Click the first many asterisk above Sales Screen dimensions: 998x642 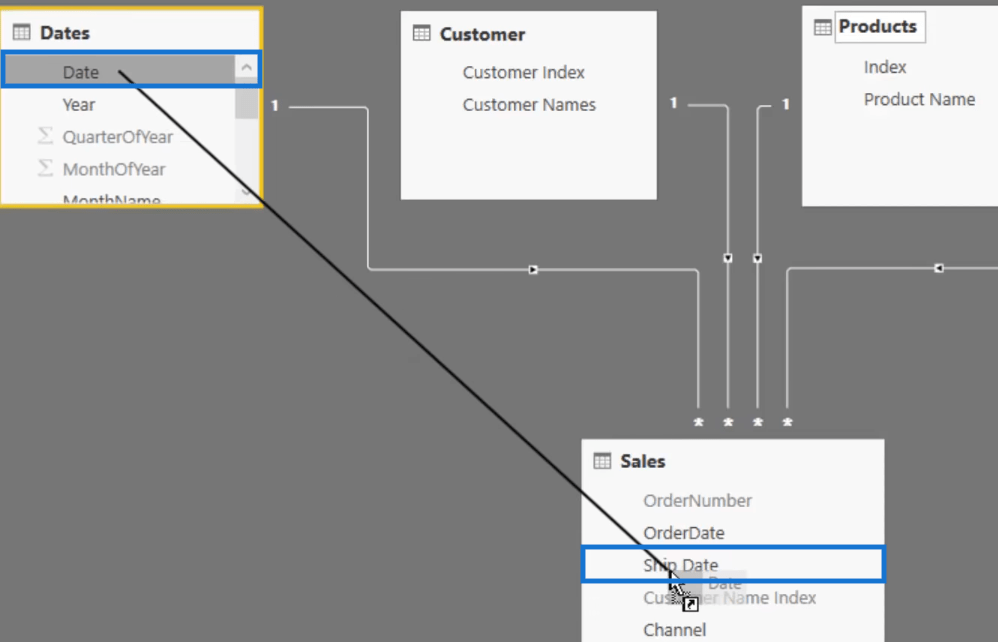(699, 422)
